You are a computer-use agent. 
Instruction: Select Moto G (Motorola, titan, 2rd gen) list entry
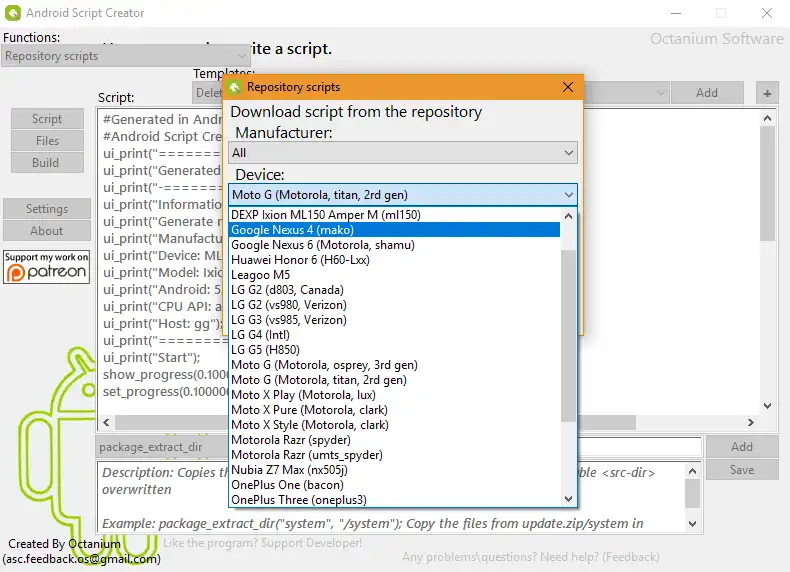click(394, 380)
